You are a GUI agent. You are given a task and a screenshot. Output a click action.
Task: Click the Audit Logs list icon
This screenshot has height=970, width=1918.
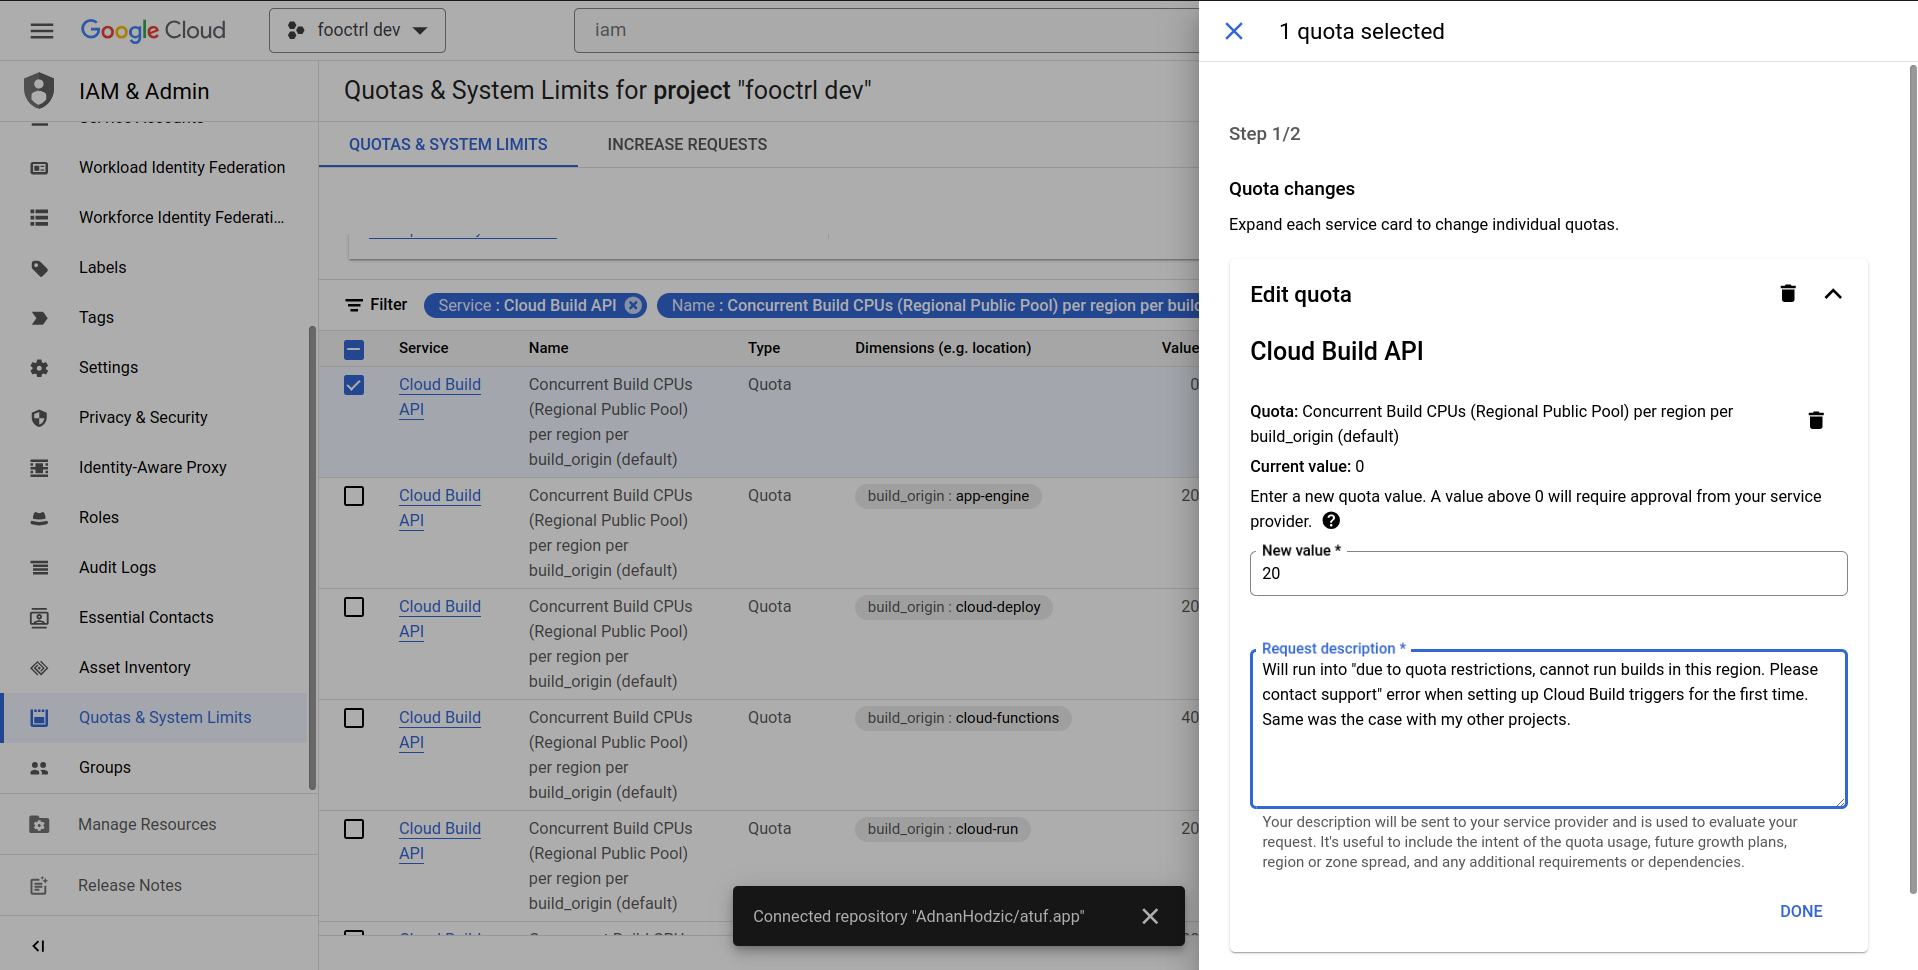click(39, 568)
